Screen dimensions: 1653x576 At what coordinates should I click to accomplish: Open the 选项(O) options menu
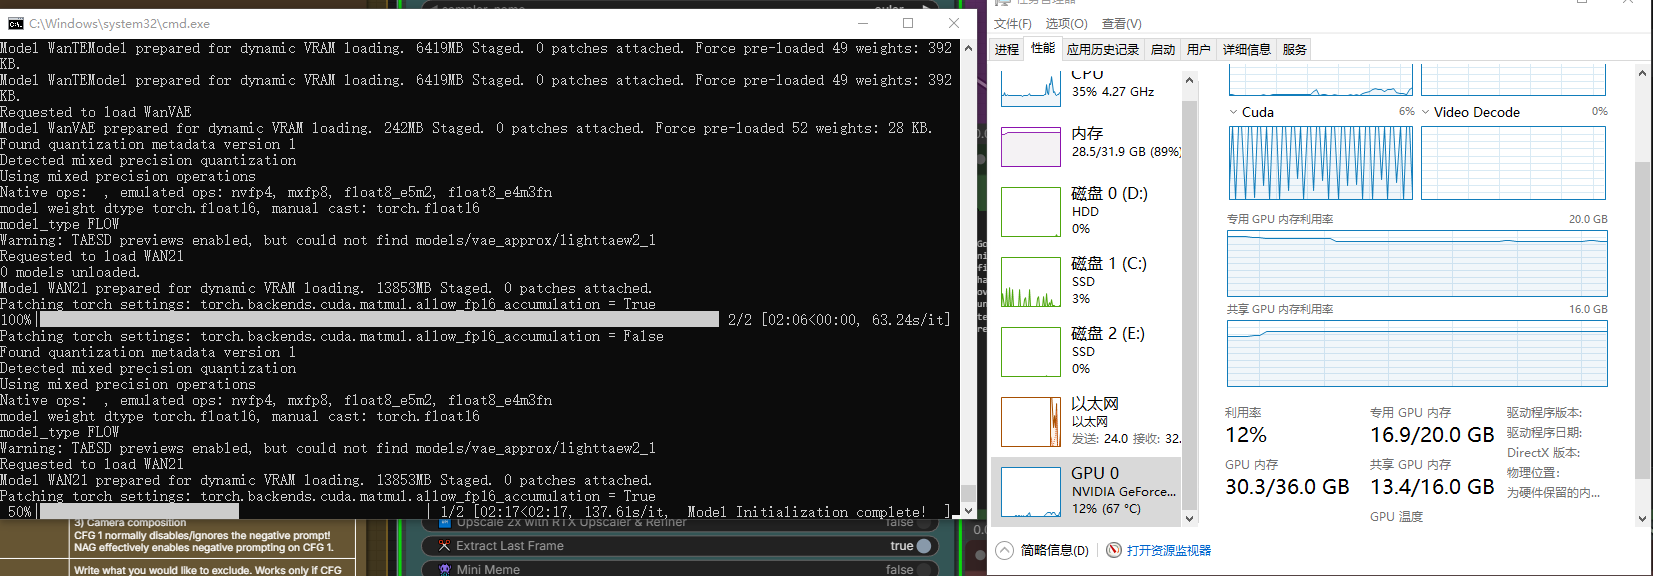coord(1066,23)
